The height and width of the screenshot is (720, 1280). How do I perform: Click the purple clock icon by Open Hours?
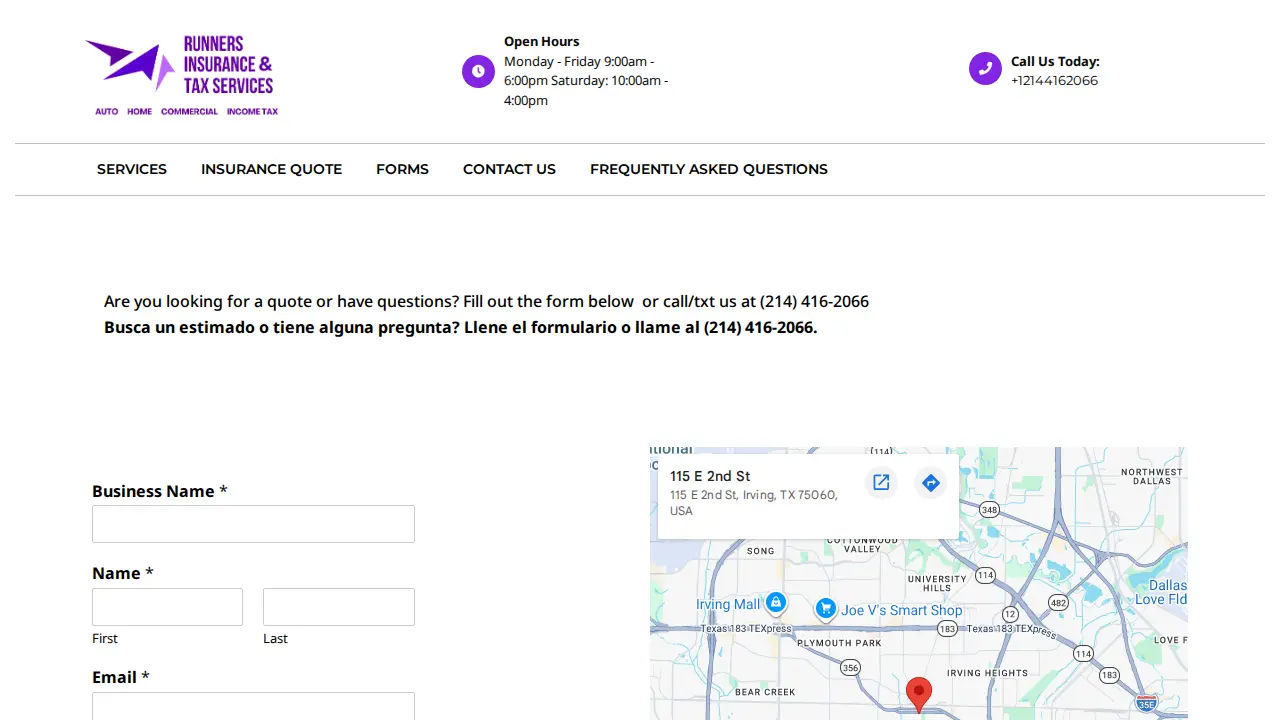pyautogui.click(x=478, y=71)
